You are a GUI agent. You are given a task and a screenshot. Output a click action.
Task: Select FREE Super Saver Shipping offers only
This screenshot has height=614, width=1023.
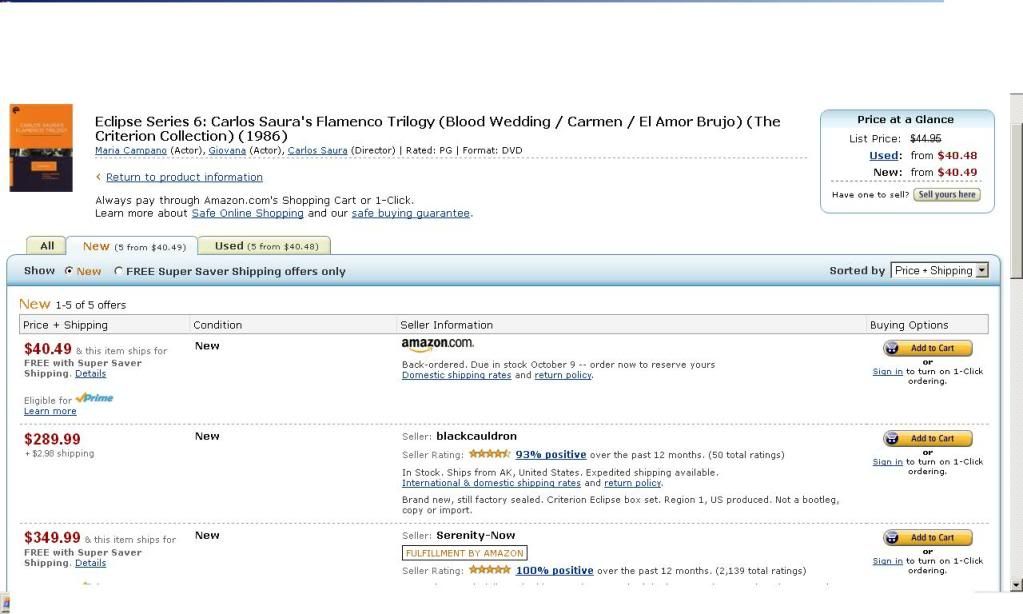click(118, 271)
